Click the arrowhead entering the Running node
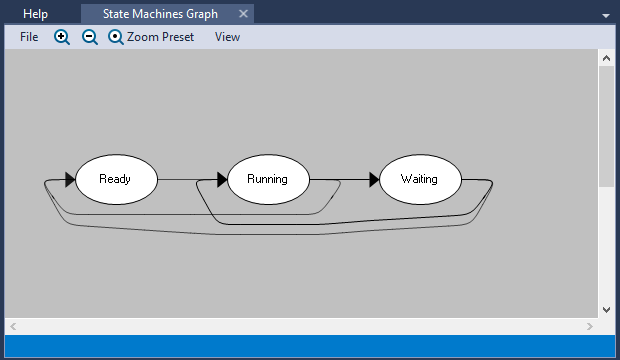 (x=222, y=180)
